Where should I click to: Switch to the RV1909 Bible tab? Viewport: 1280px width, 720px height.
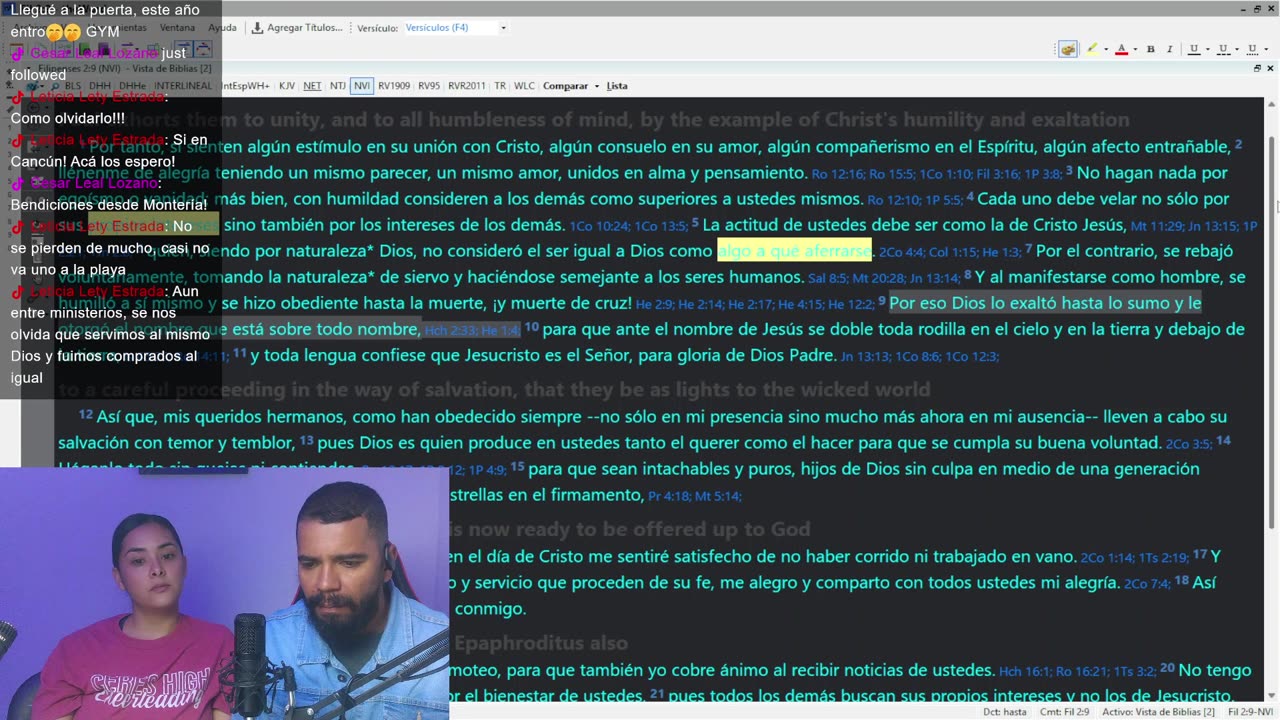coord(394,86)
